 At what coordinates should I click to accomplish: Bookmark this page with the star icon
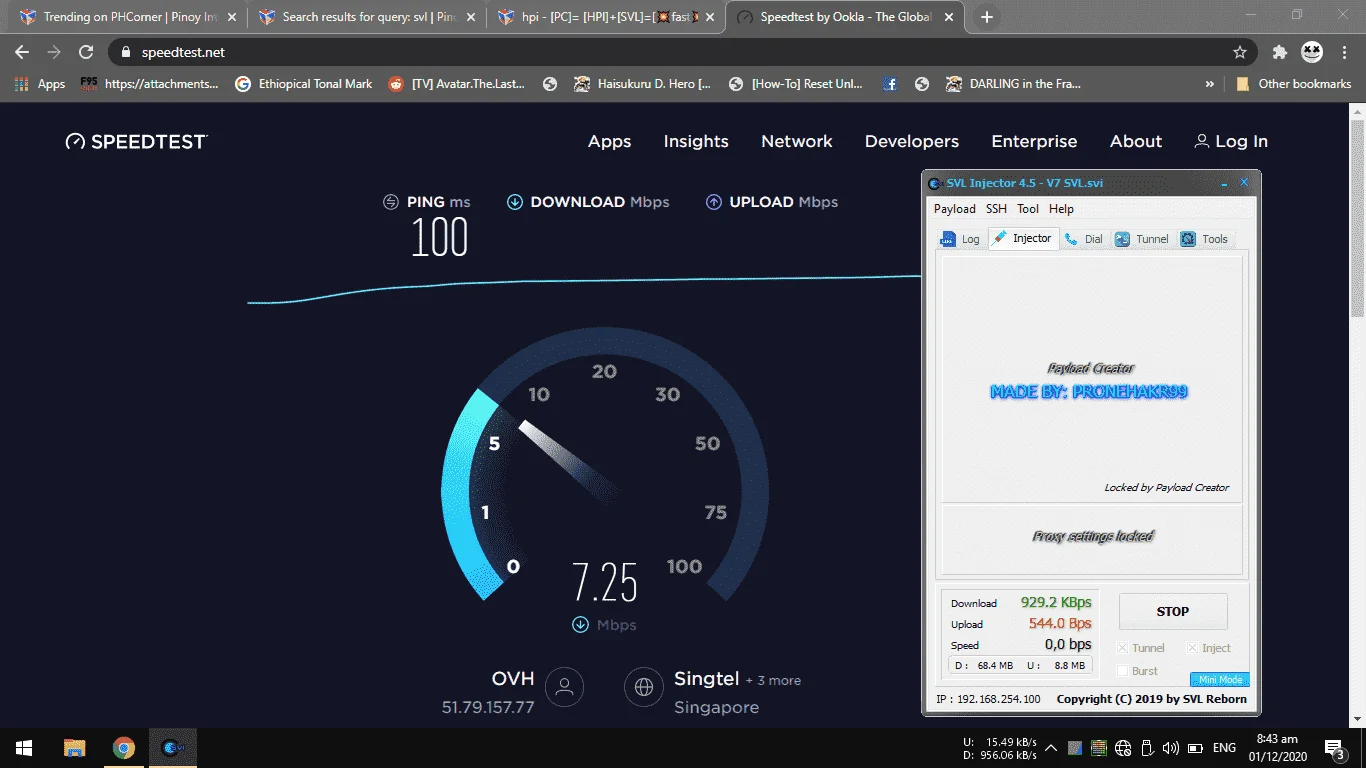coord(1240,52)
